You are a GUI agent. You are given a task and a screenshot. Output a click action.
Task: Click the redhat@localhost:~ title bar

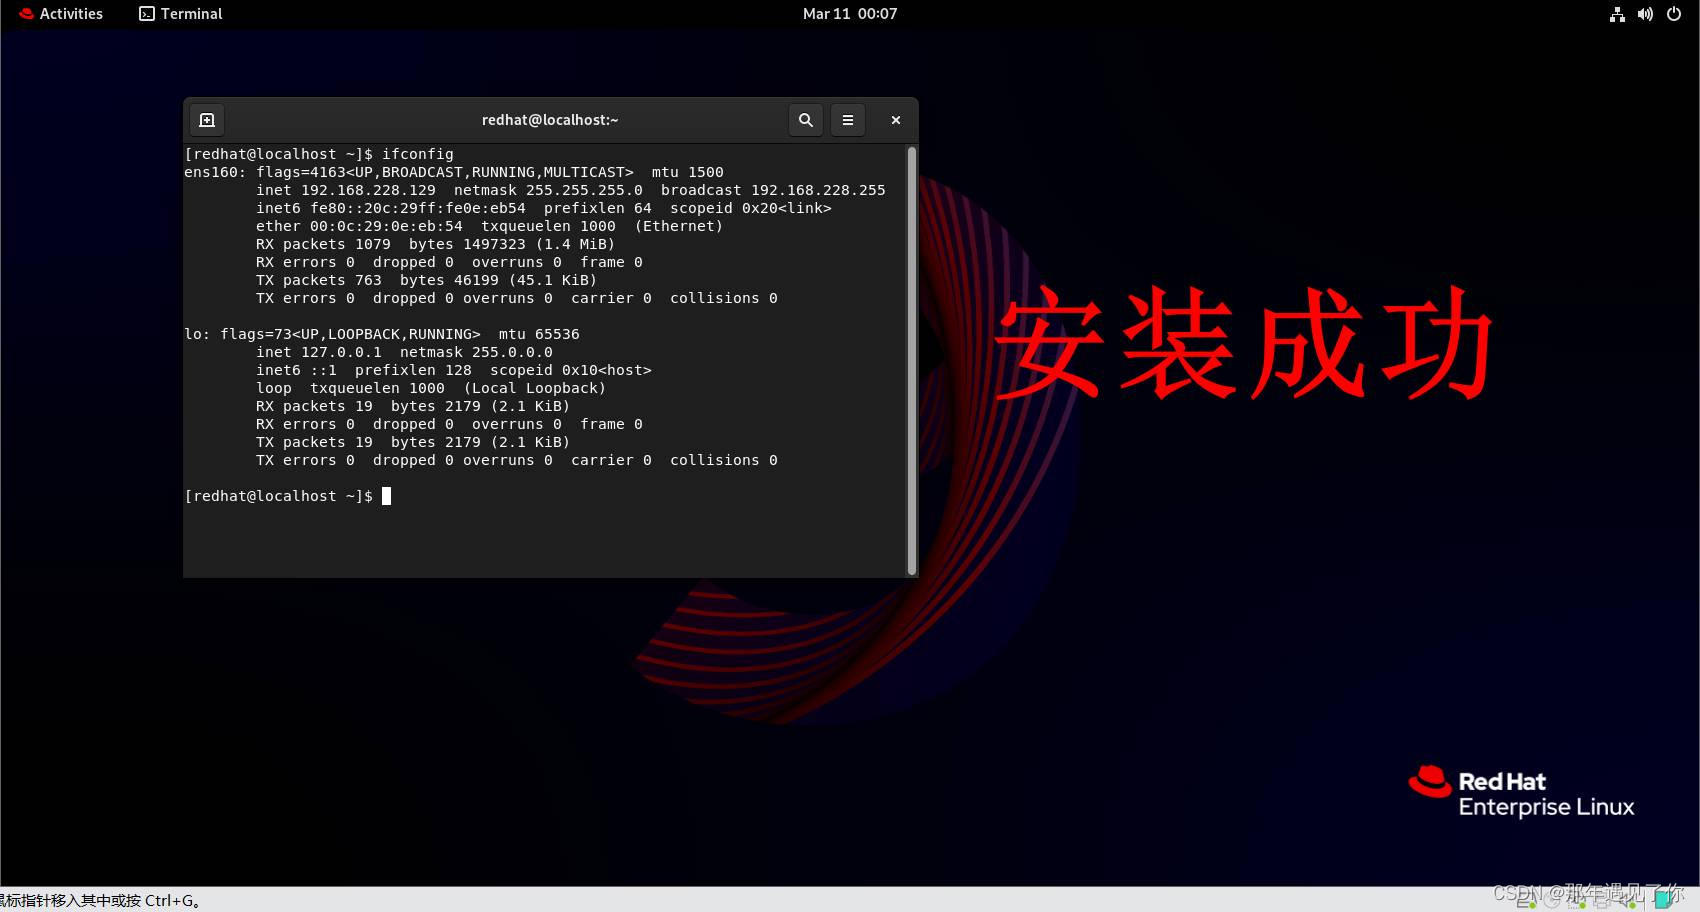[550, 120]
